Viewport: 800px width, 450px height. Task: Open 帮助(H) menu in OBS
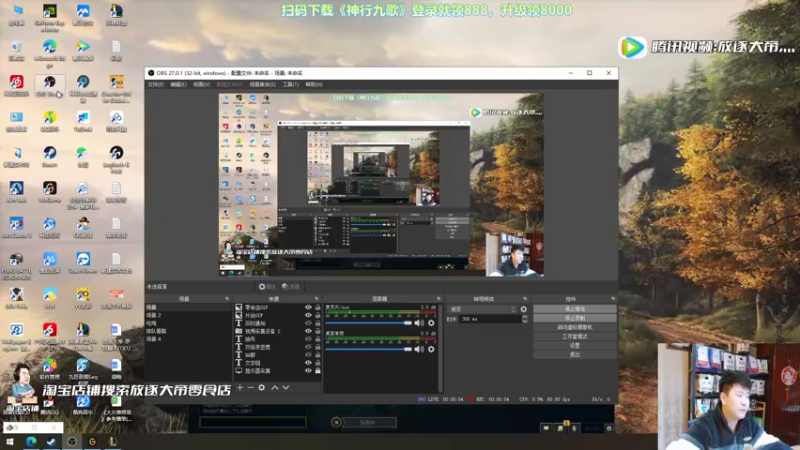[314, 84]
